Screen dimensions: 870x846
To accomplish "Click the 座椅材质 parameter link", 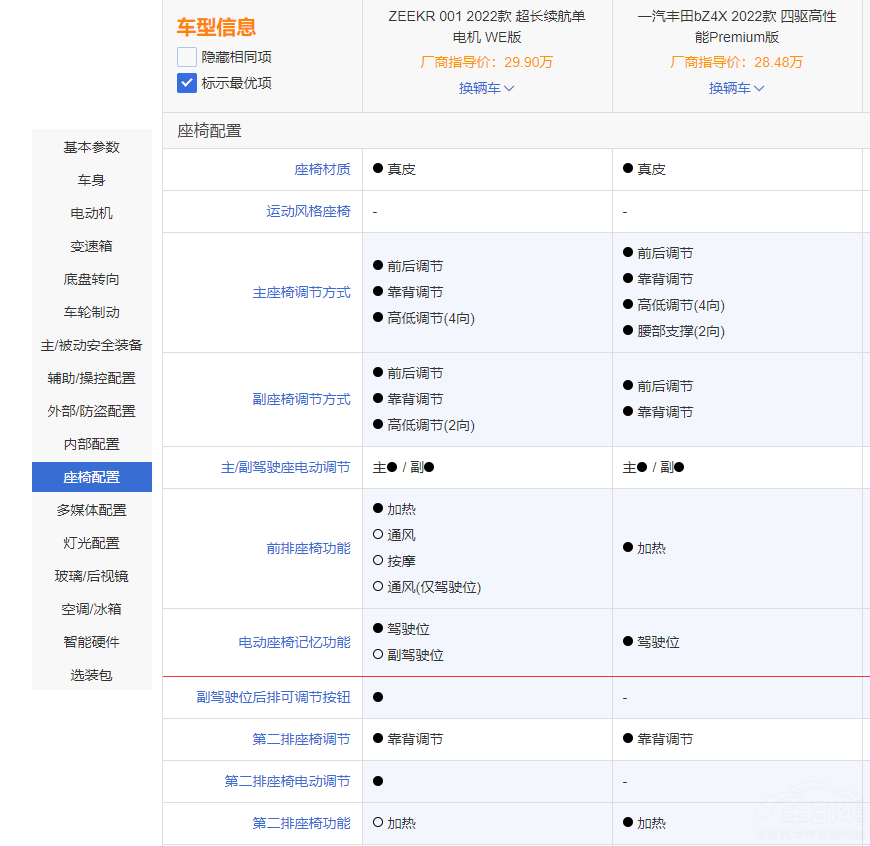I will point(322,169).
